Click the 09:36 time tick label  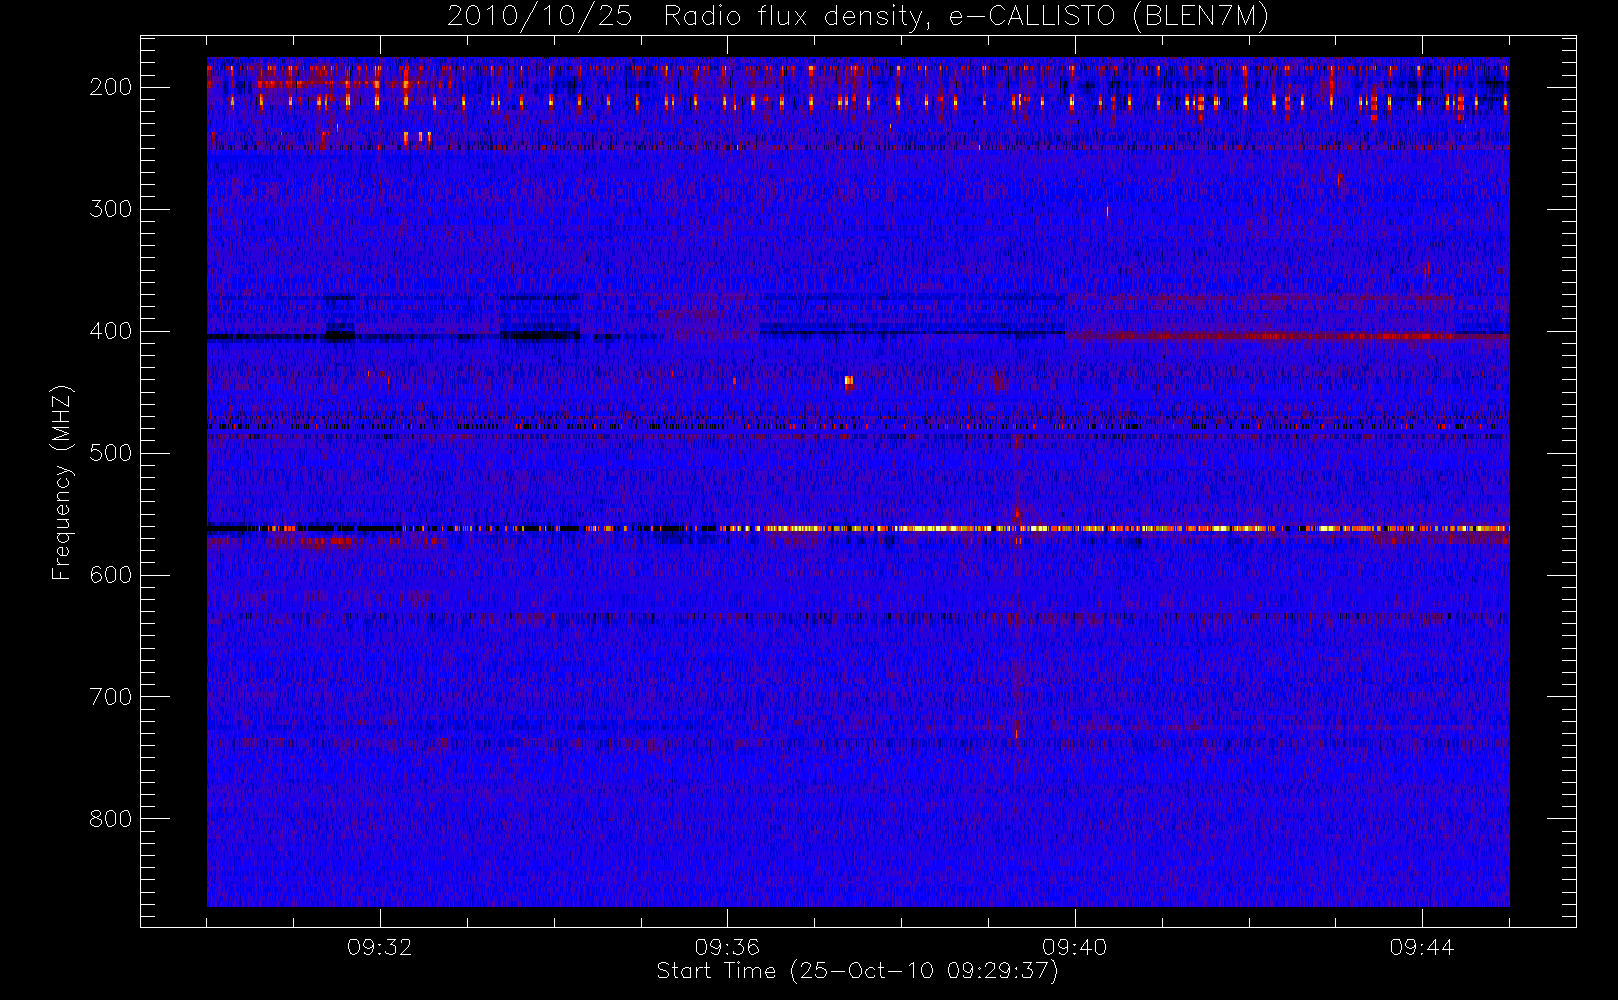pos(727,947)
